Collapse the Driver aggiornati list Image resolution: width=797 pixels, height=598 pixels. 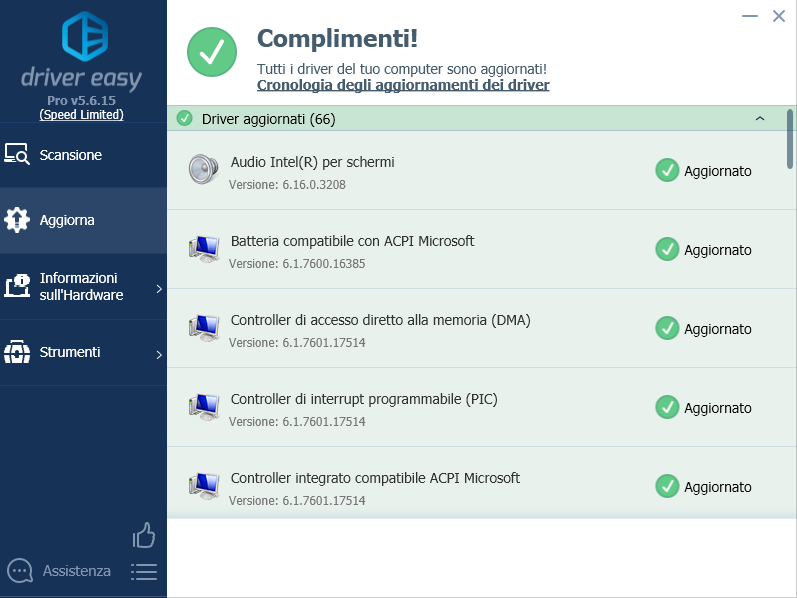(x=760, y=118)
